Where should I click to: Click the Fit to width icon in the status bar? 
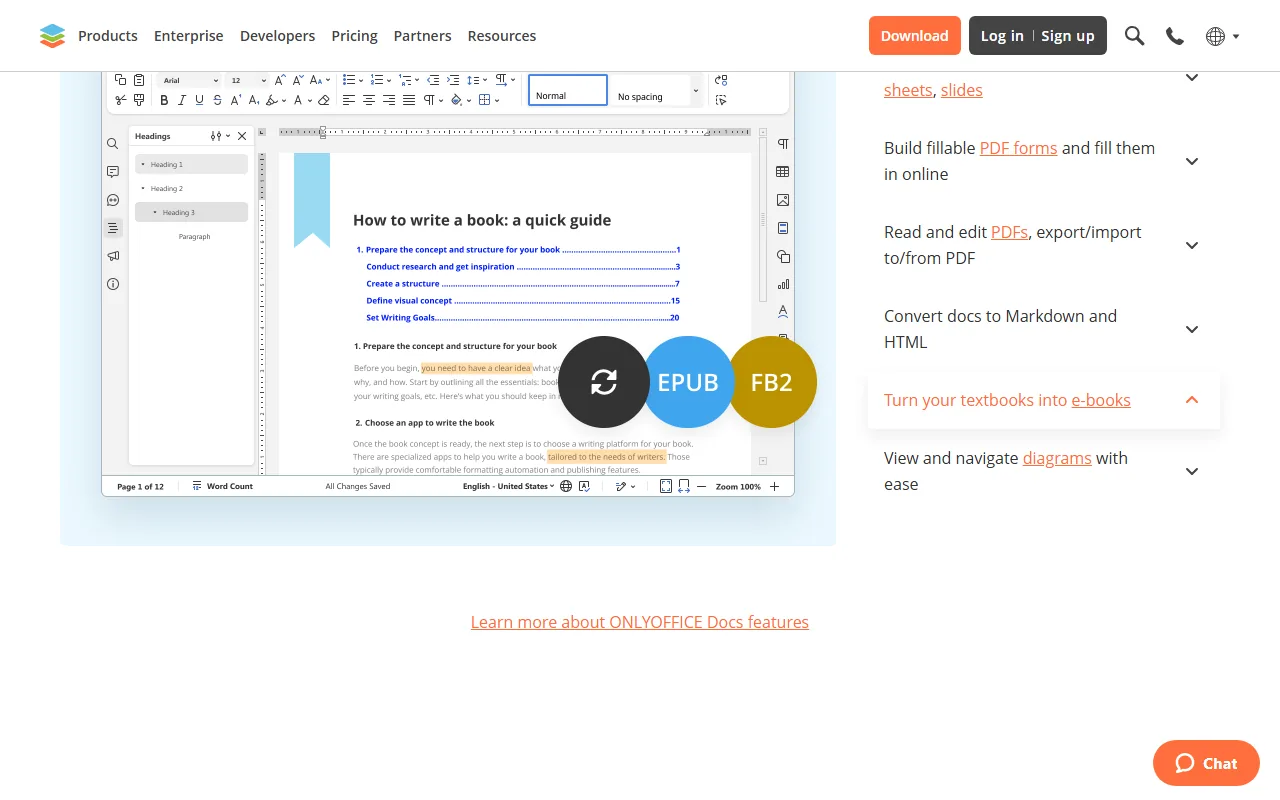coord(684,486)
